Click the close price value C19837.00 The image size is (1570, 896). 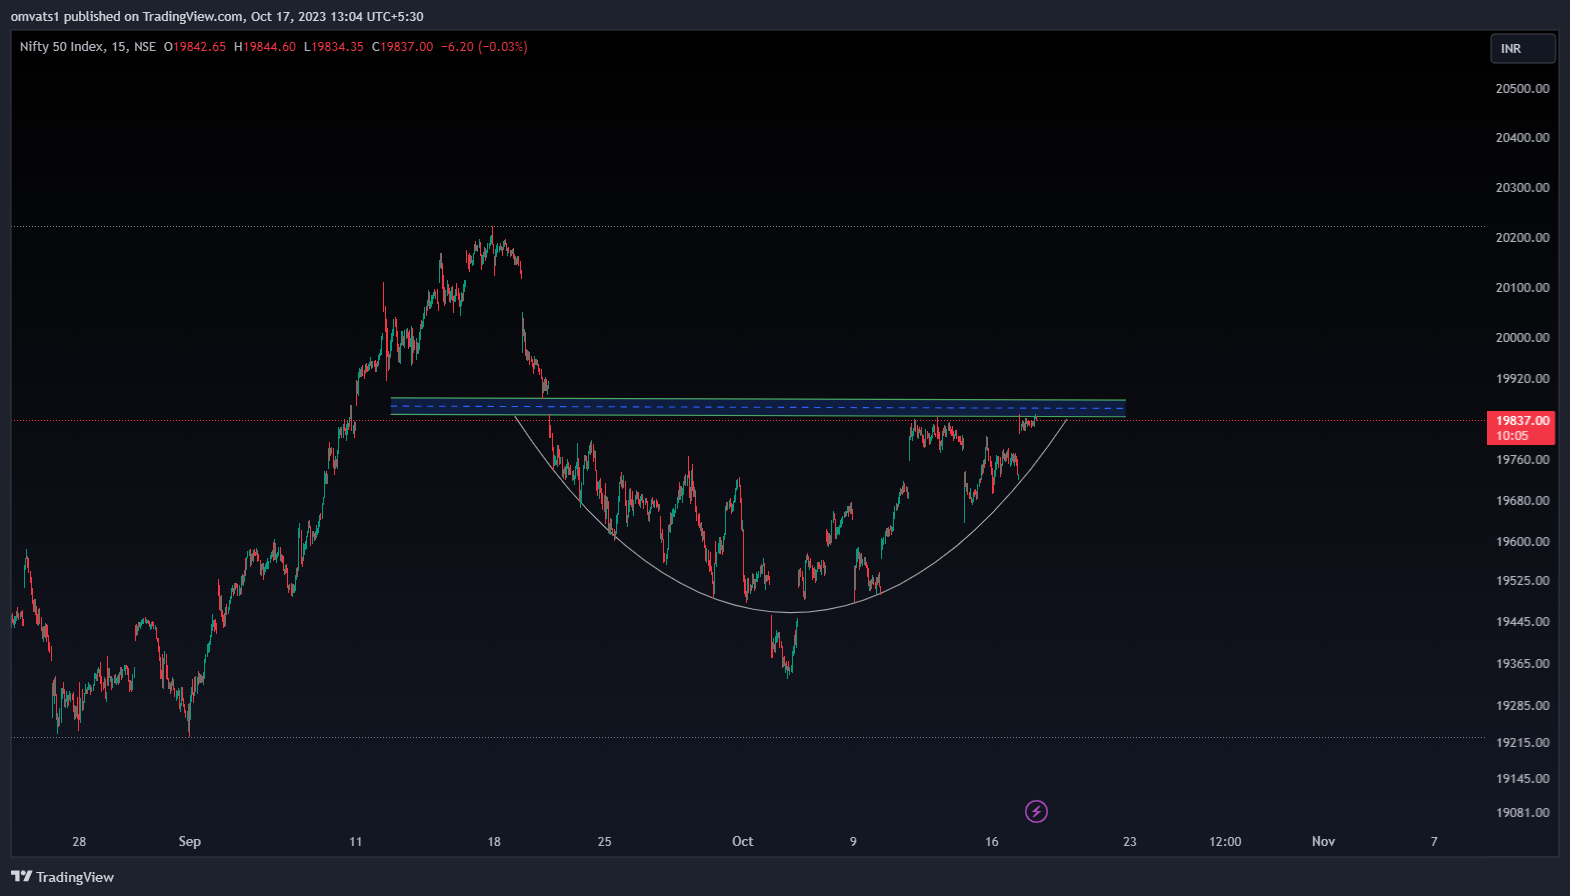tap(403, 47)
